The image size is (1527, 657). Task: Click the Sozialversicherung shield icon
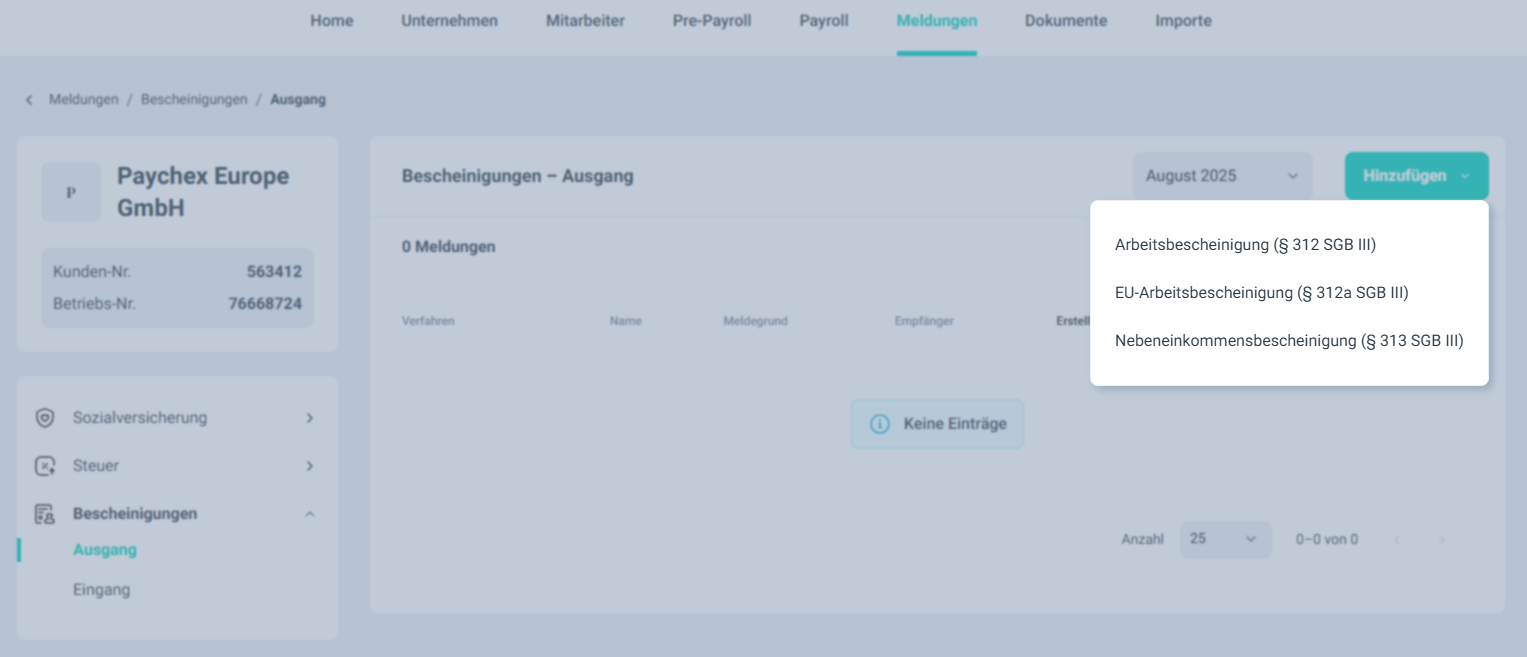[45, 418]
